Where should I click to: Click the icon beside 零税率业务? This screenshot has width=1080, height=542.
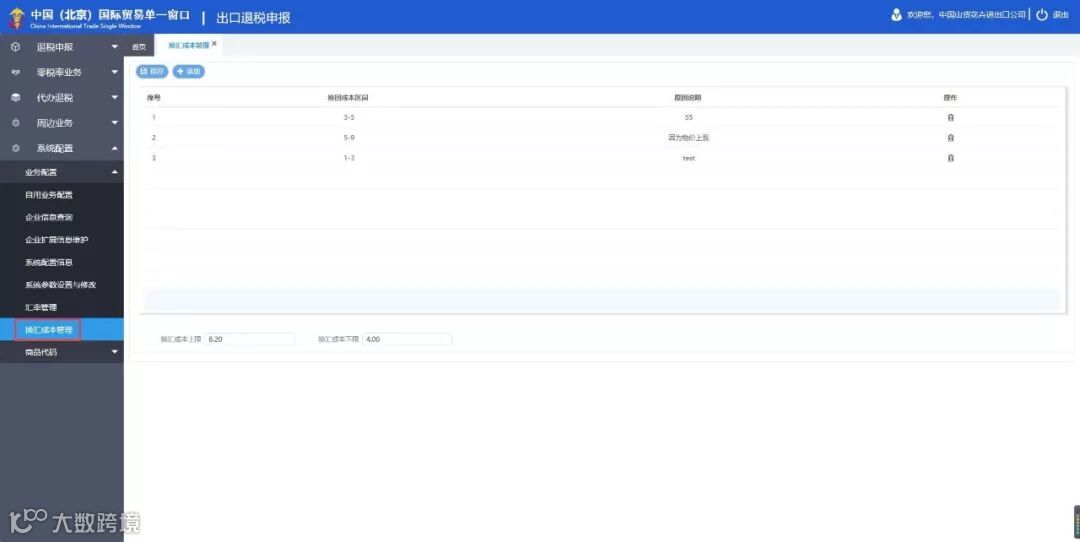click(16, 72)
